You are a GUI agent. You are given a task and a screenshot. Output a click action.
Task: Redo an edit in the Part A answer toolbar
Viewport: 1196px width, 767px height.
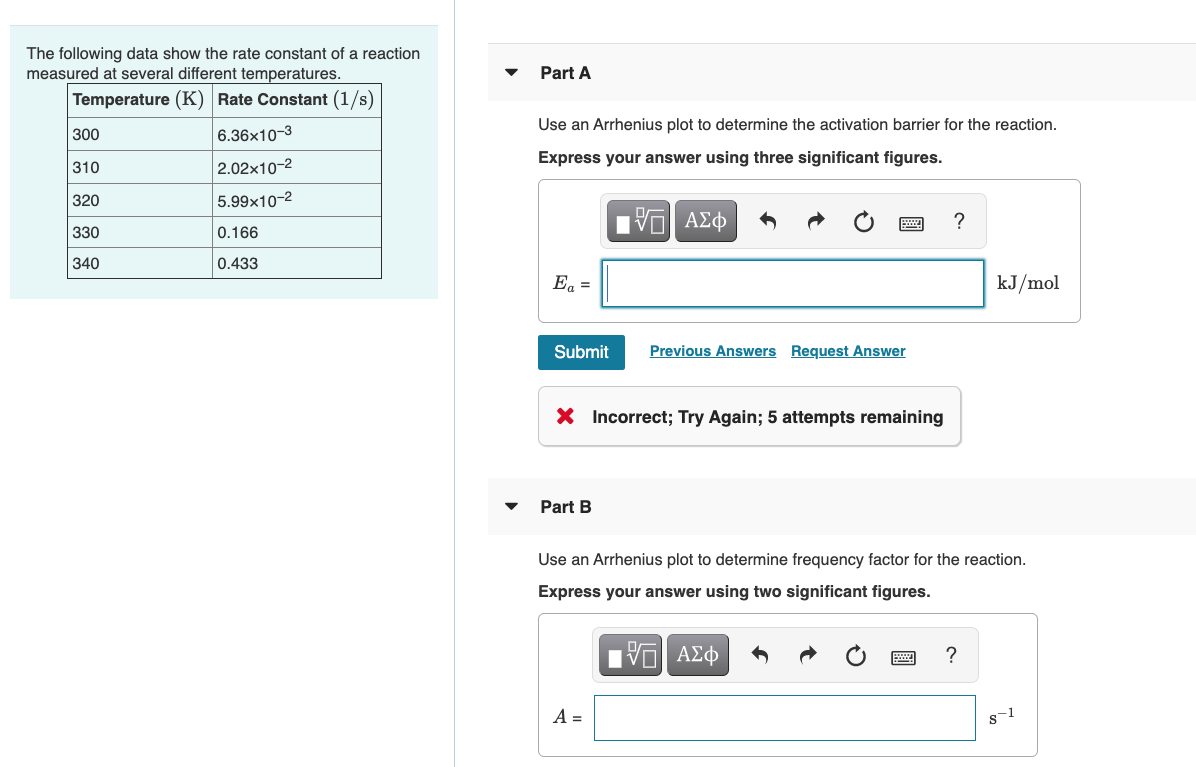coord(815,220)
